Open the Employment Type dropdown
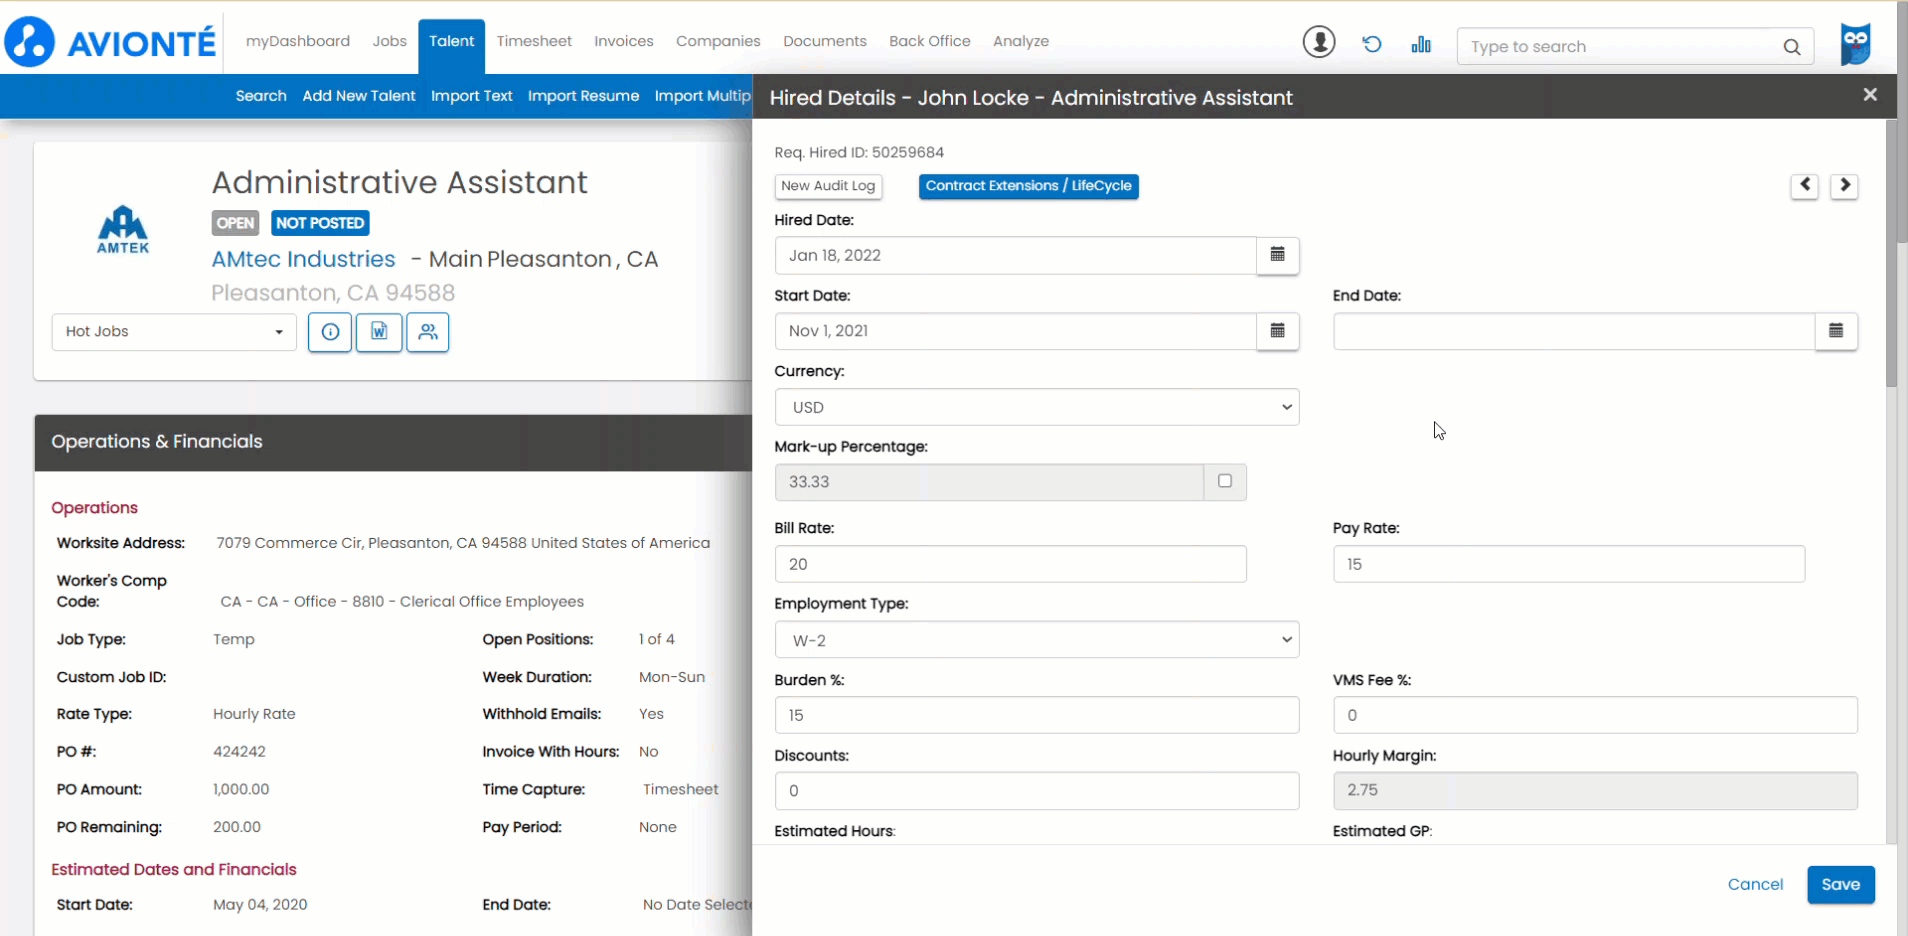 pyautogui.click(x=1037, y=640)
